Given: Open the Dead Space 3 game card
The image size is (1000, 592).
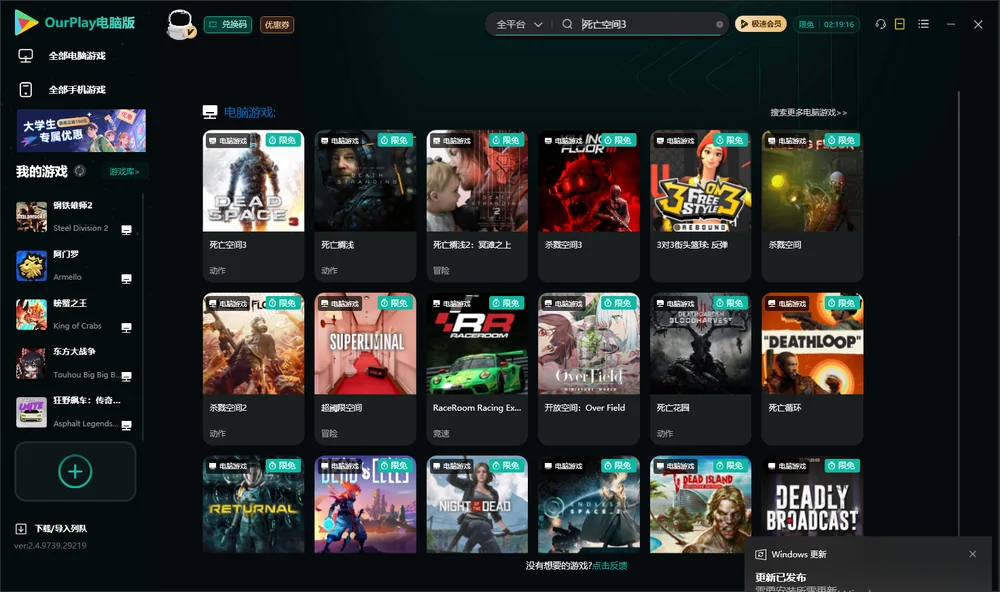Looking at the screenshot, I should click(253, 205).
